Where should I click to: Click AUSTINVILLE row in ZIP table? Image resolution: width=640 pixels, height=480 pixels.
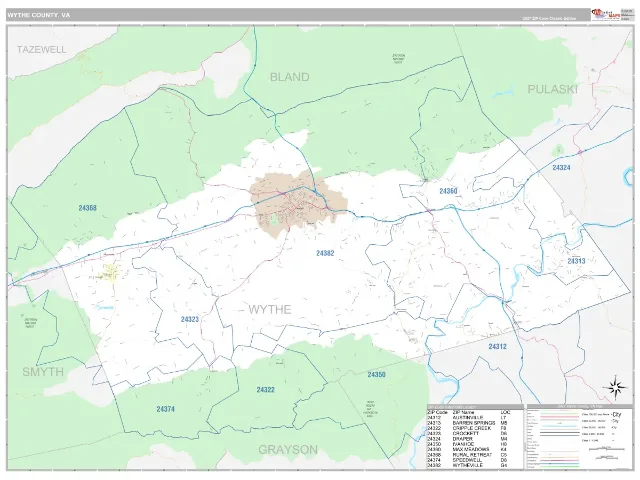pos(468,418)
